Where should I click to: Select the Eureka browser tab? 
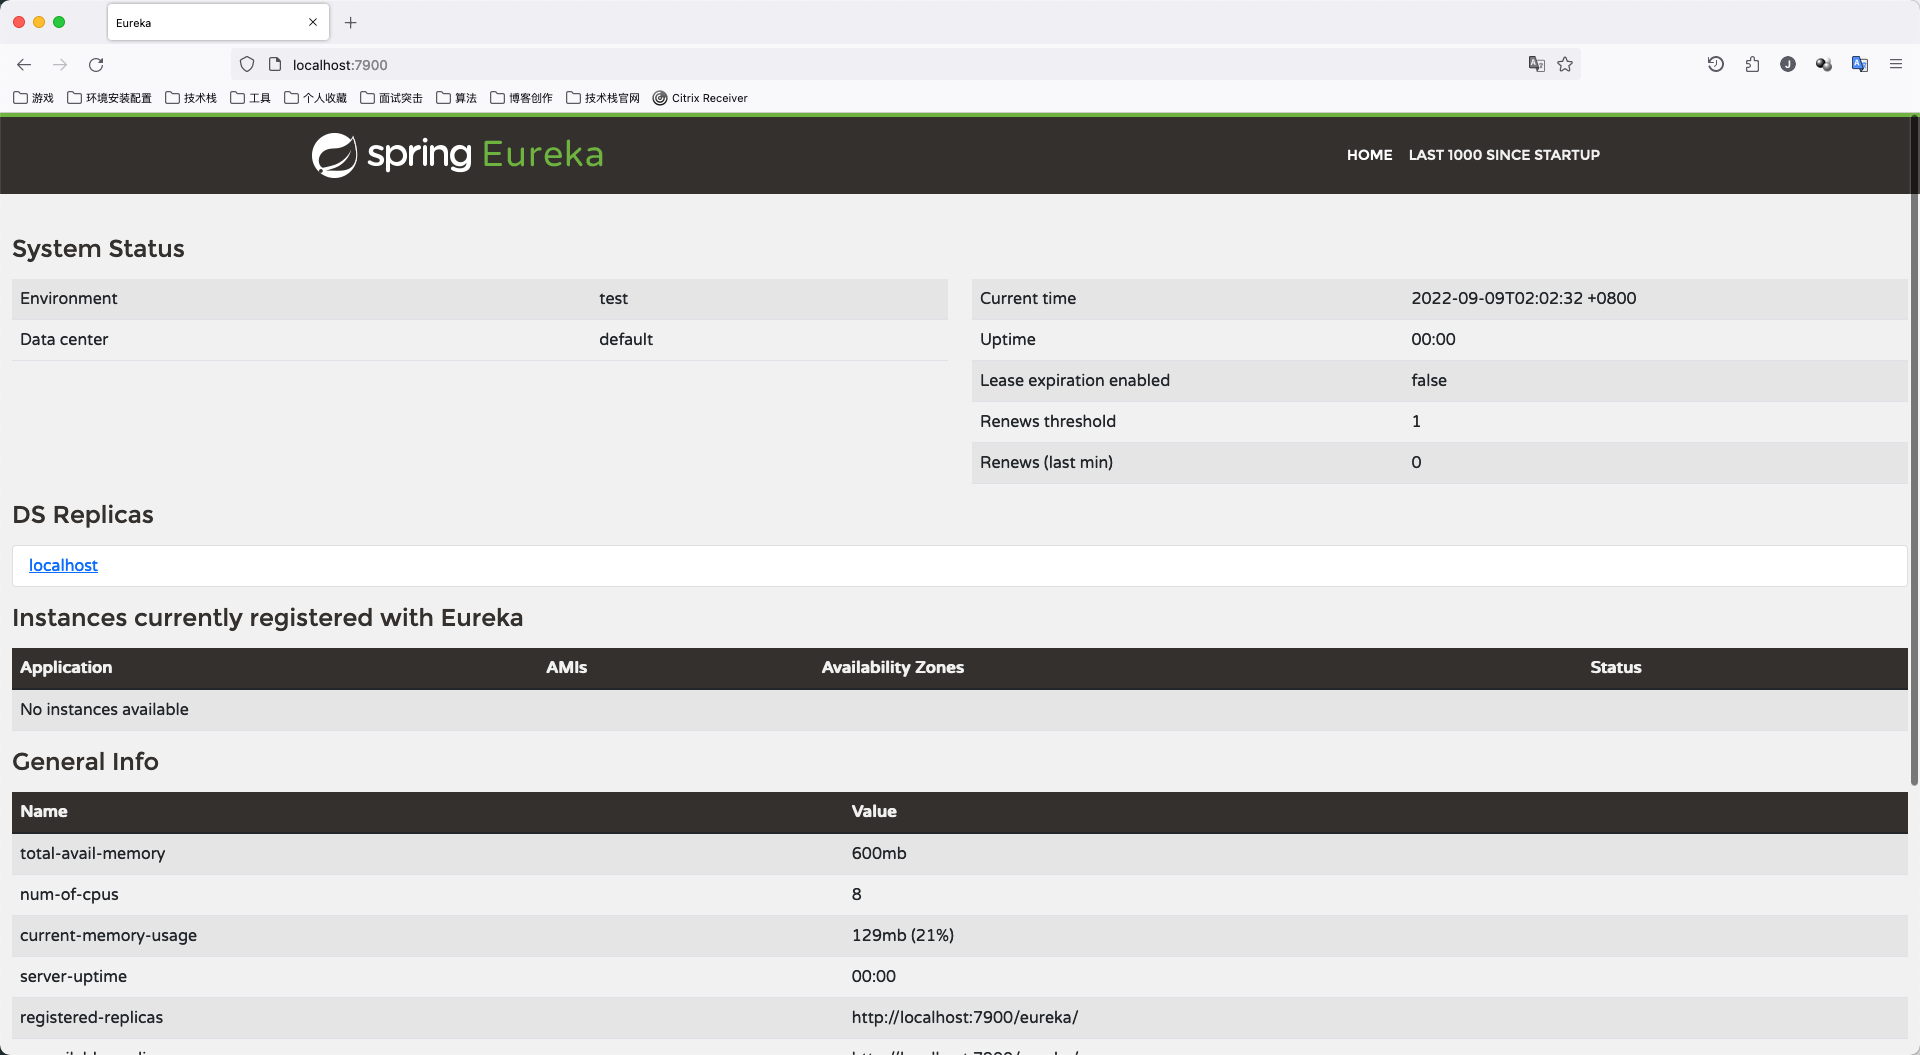click(x=217, y=22)
